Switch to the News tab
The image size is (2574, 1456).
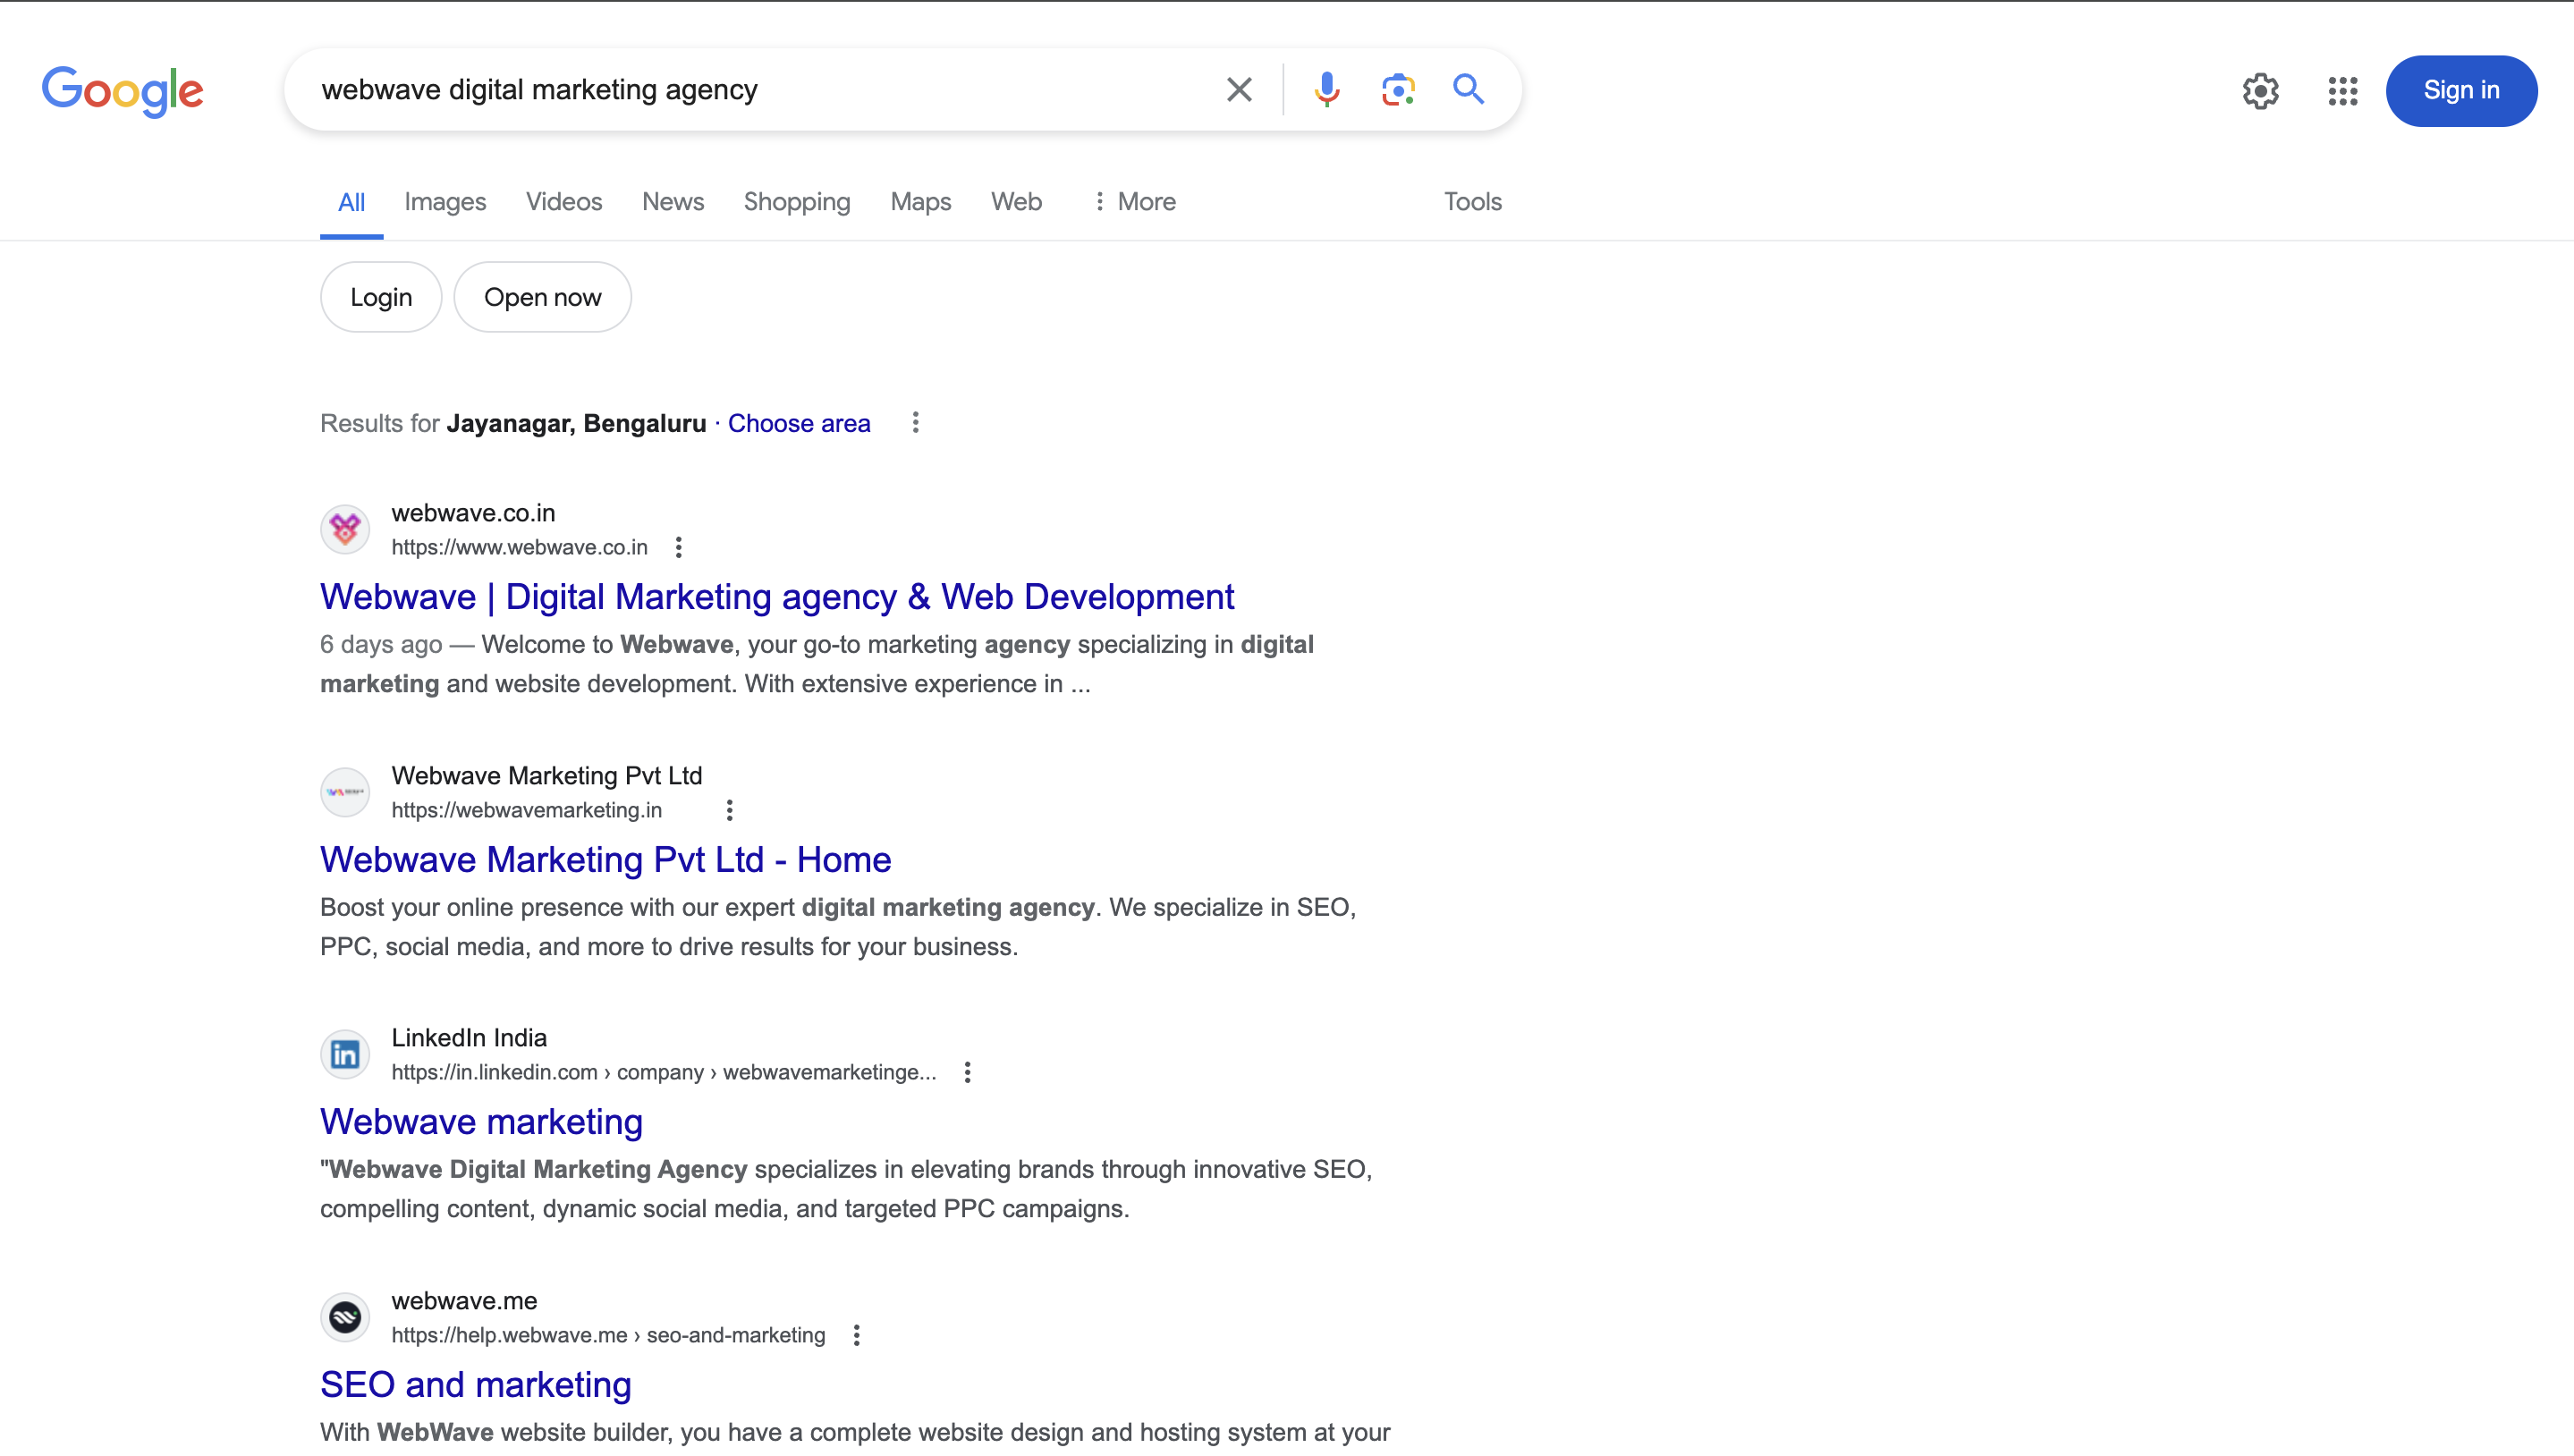tap(672, 202)
